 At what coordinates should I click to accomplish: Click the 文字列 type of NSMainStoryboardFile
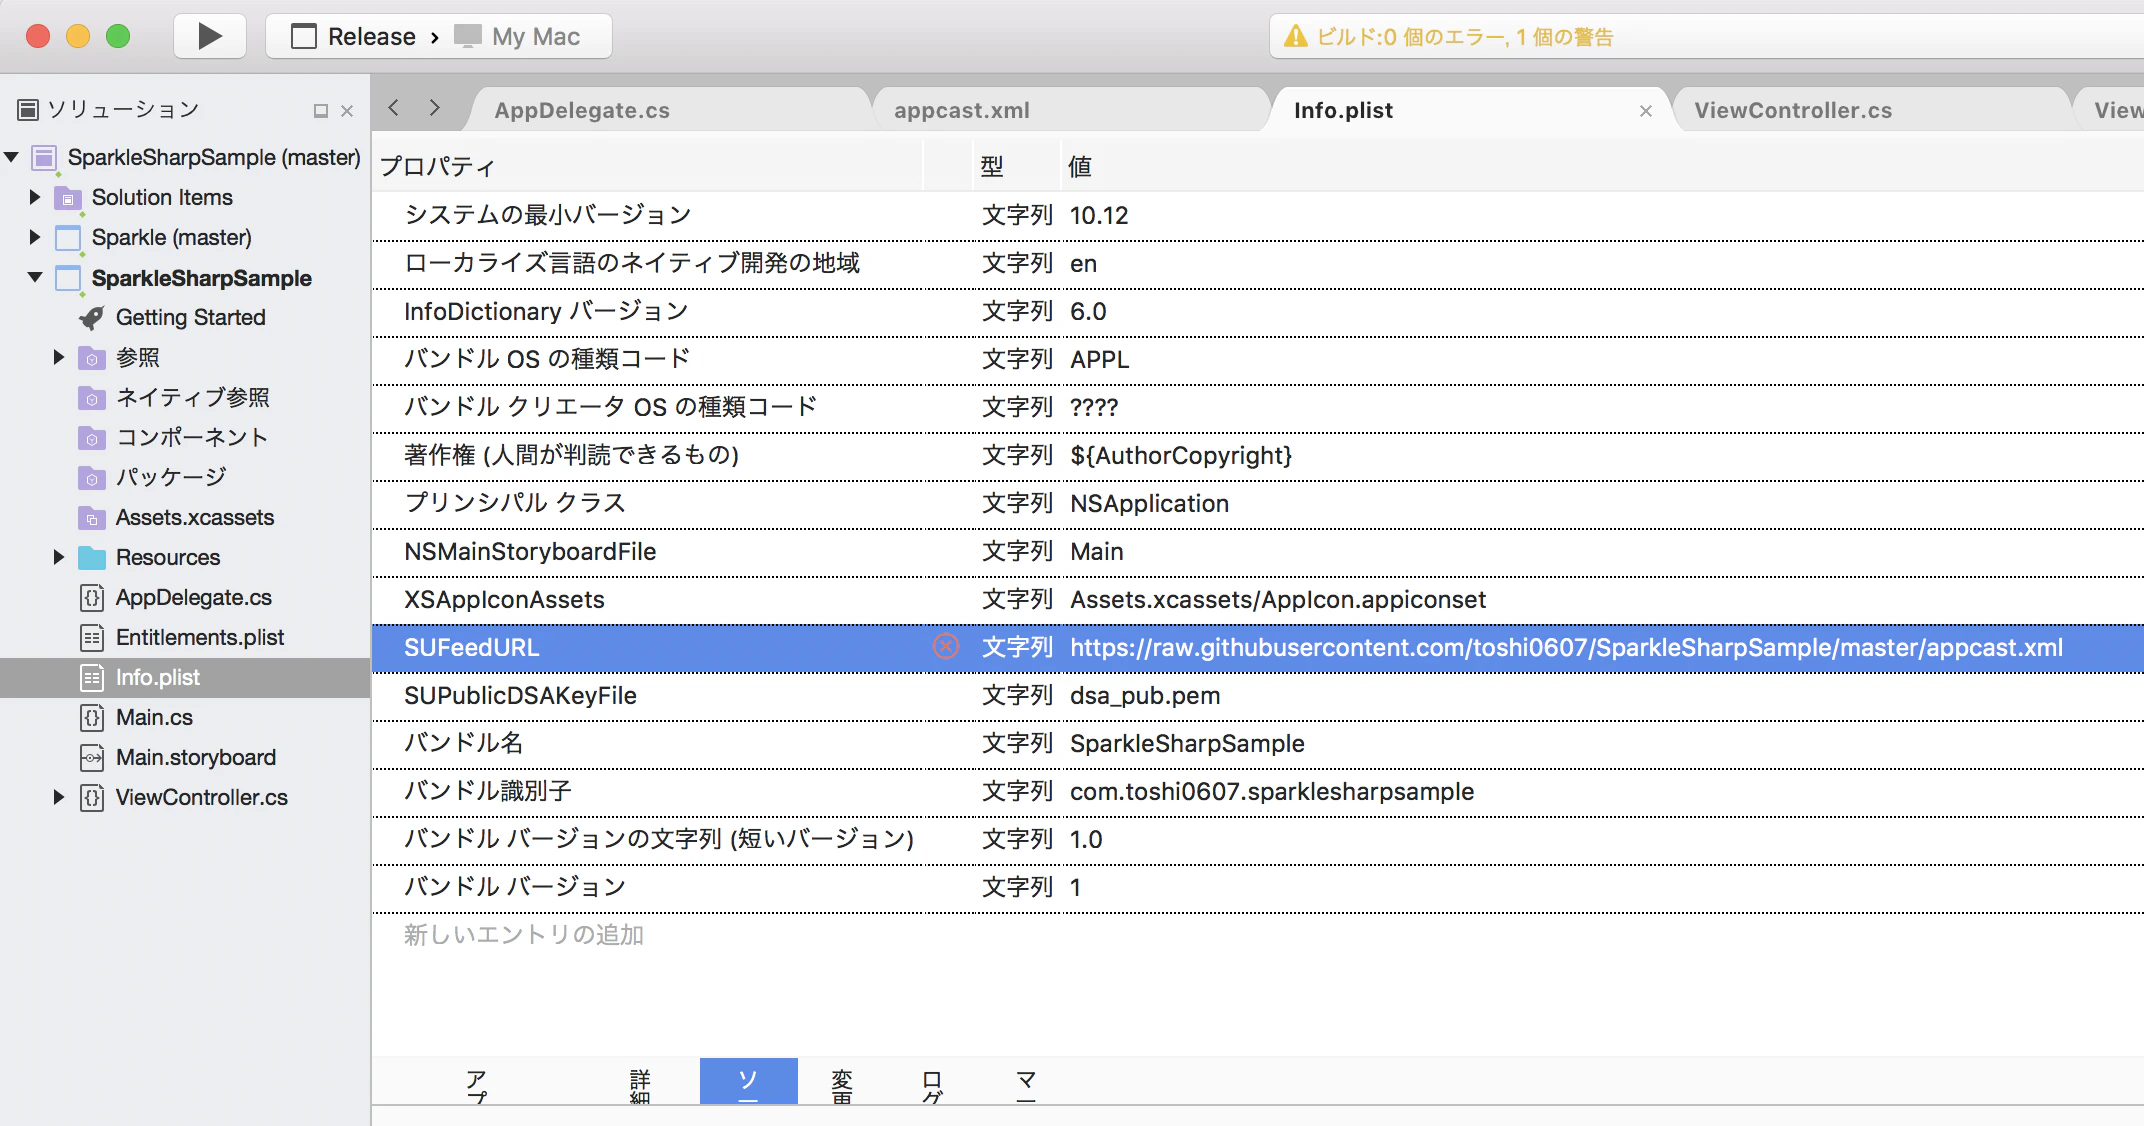tap(1017, 552)
